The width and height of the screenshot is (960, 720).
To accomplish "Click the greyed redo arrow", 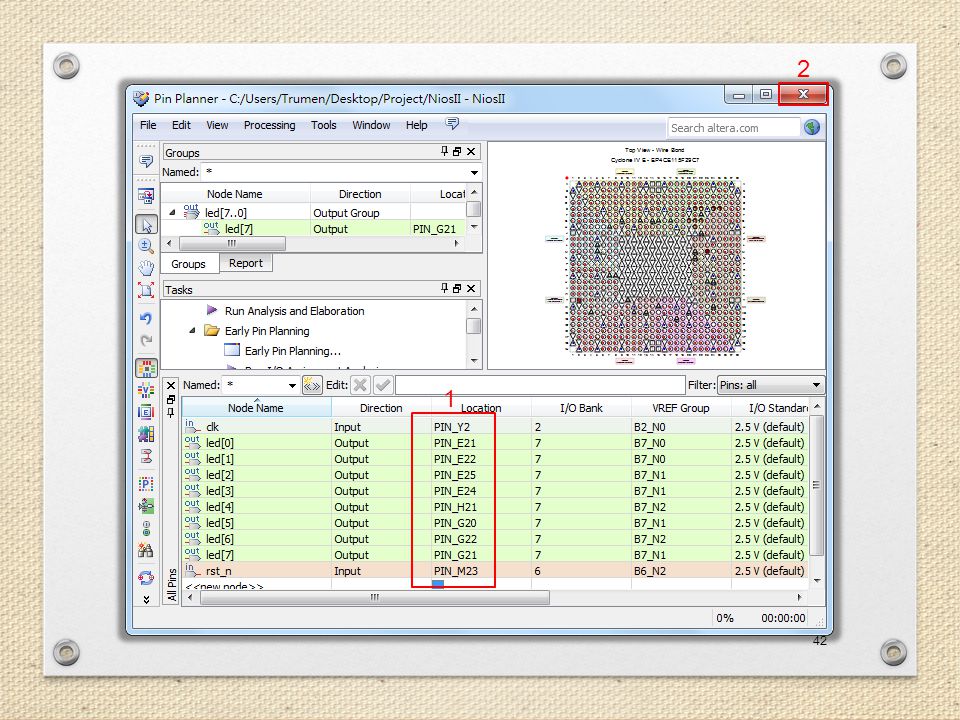I will (146, 340).
